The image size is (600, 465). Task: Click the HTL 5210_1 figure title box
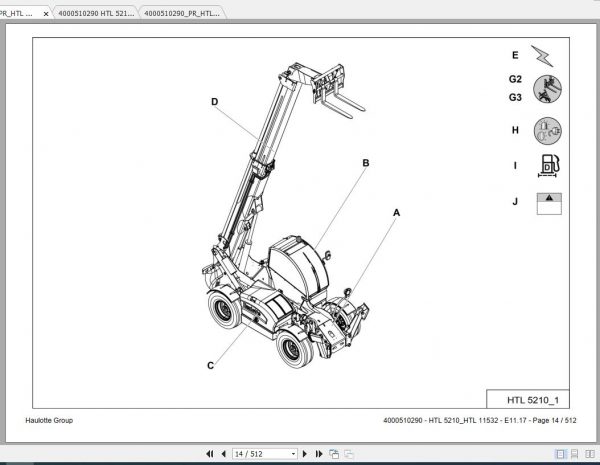tap(528, 399)
